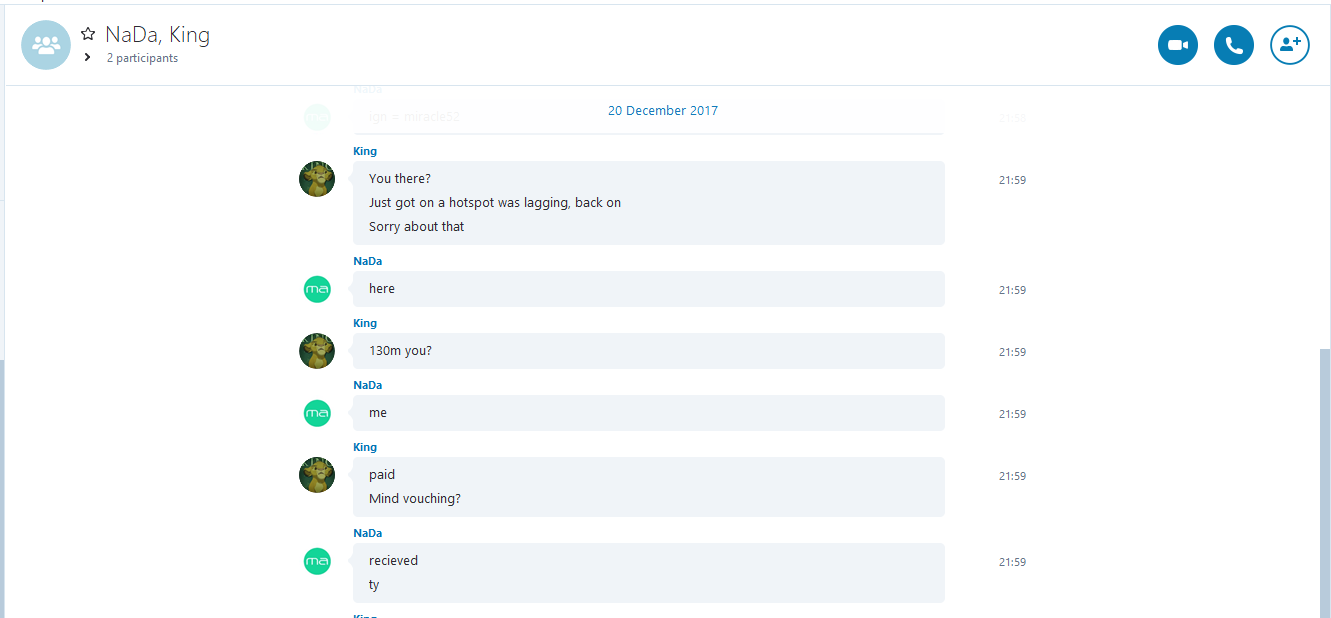The image size is (1331, 618).
Task: Click King's avatar beside 'You there?'
Action: point(317,179)
